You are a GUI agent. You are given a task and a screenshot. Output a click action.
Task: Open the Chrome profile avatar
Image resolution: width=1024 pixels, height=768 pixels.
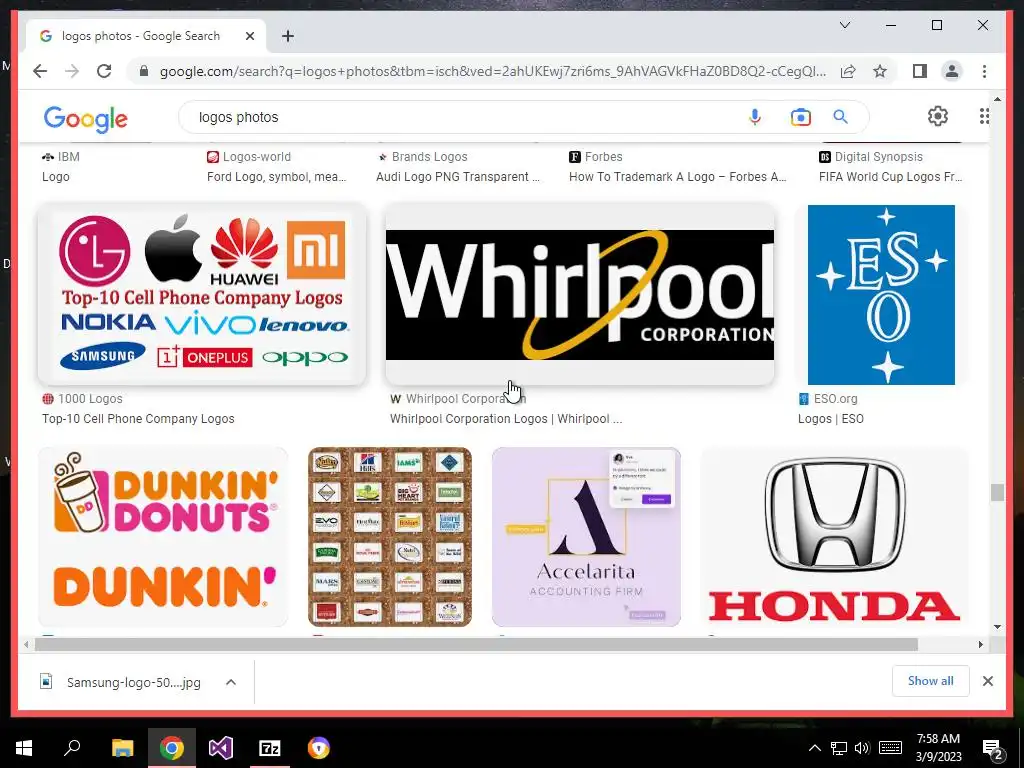[952, 71]
